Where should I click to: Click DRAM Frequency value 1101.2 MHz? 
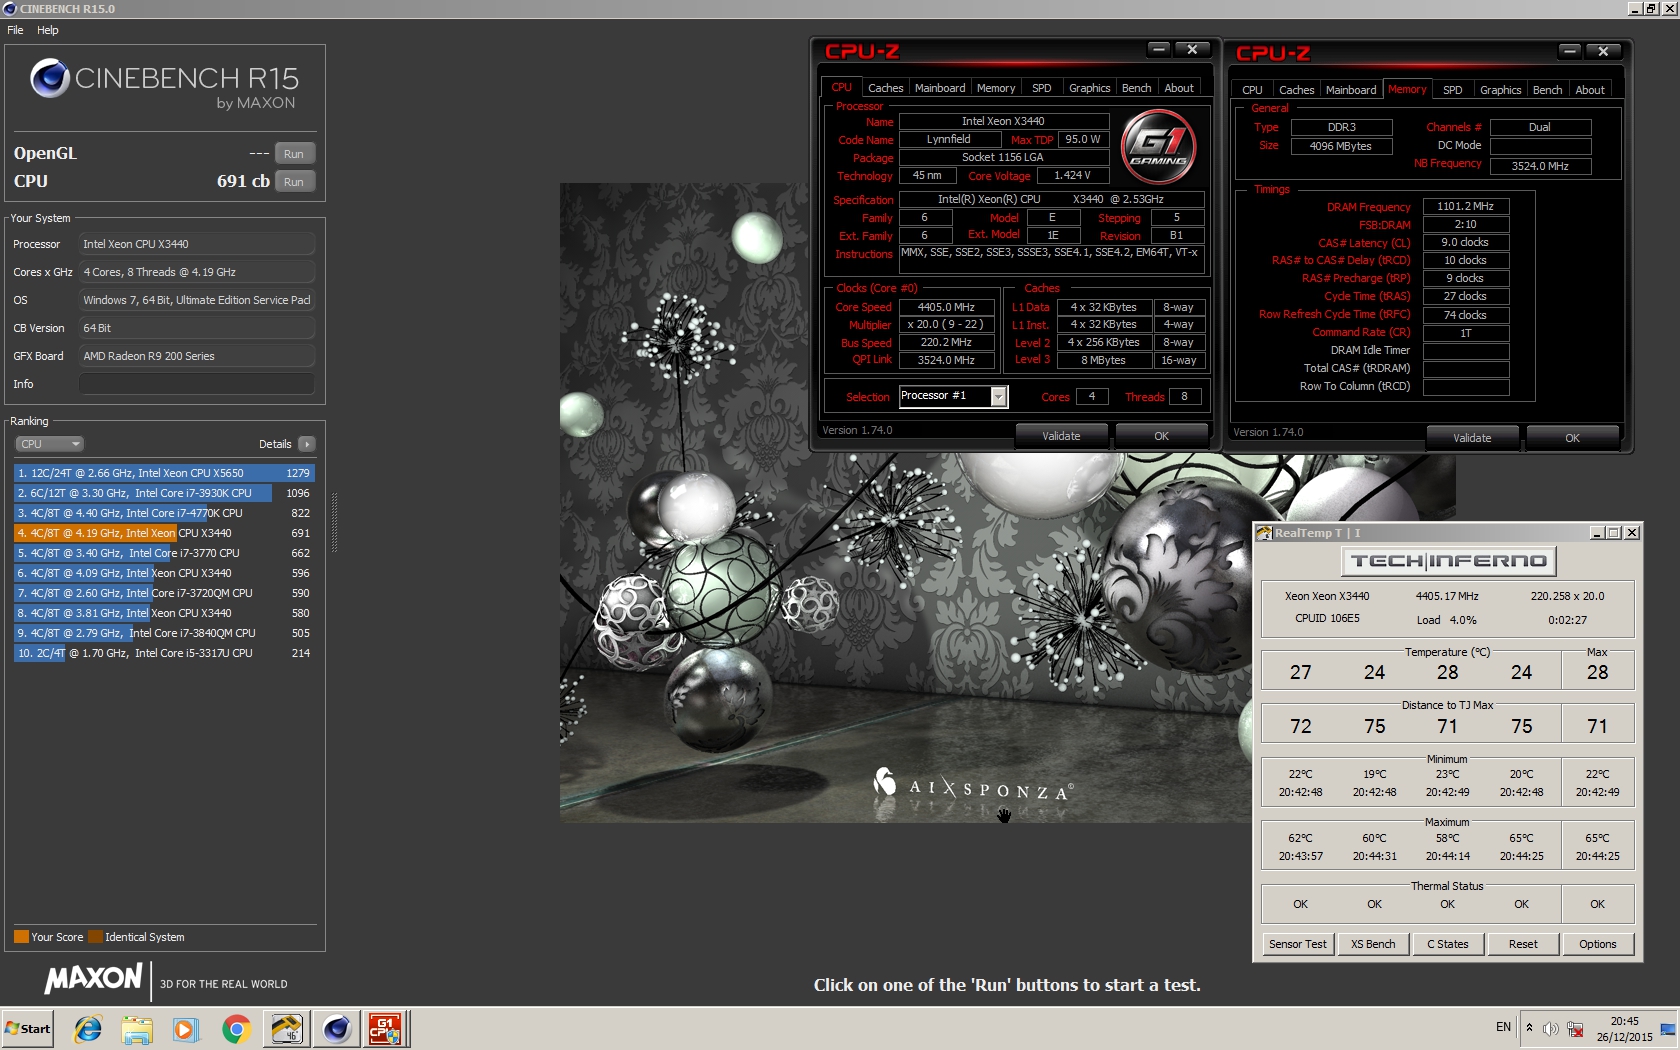coord(1465,206)
